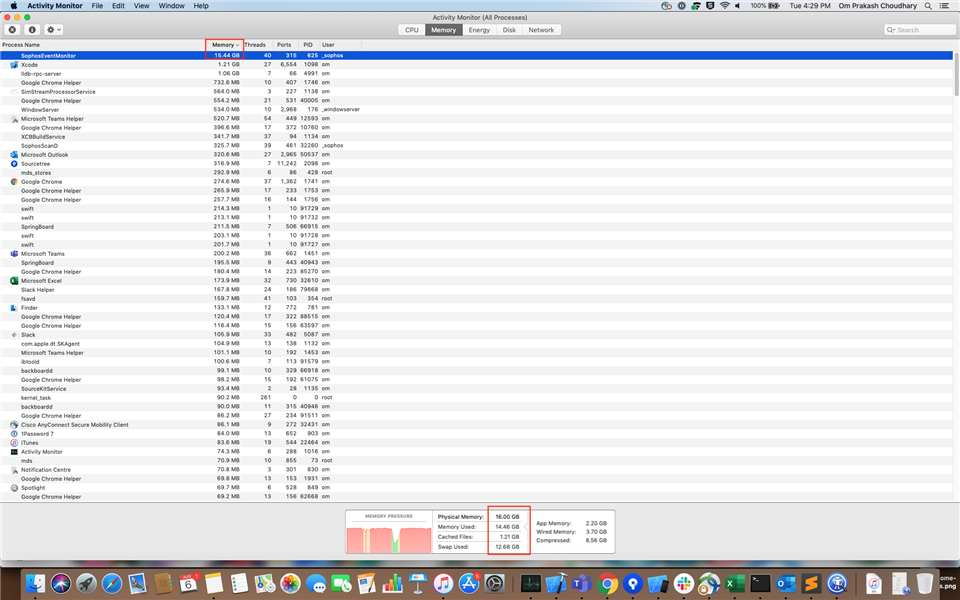
Task: Select the mds_stores process row
Action: pyautogui.click(x=476, y=173)
